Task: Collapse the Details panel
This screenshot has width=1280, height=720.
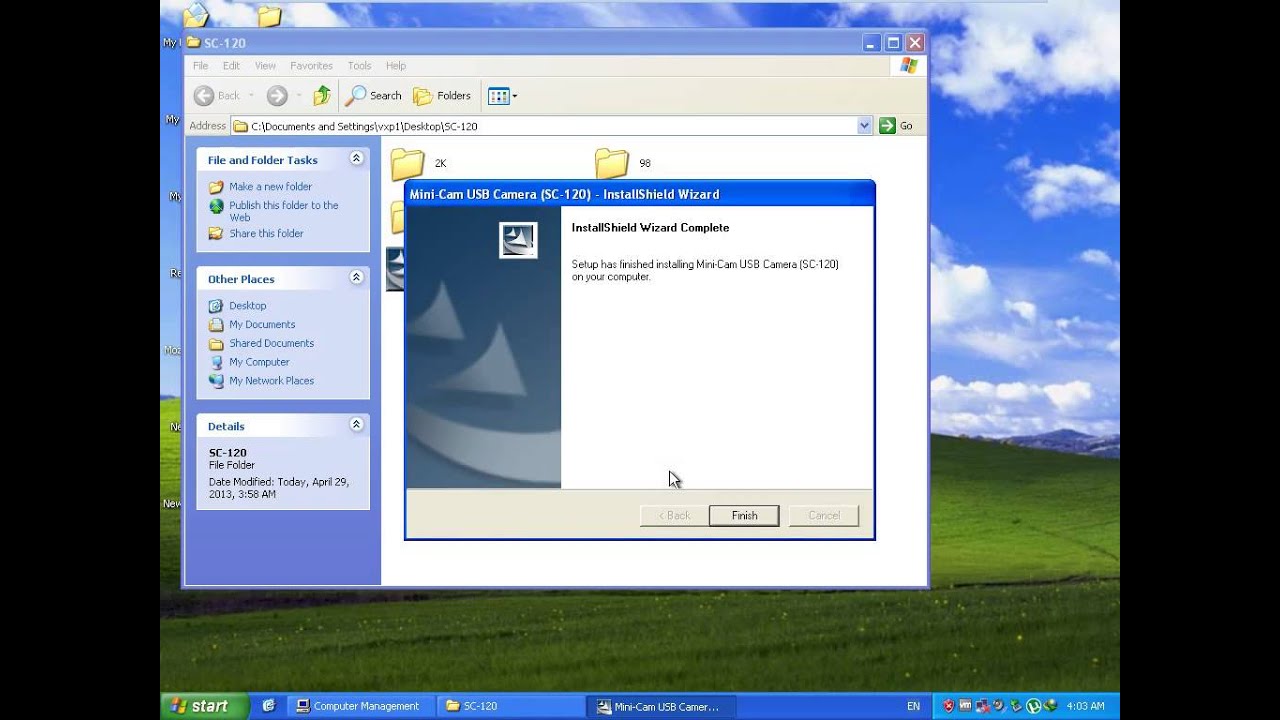Action: (356, 425)
